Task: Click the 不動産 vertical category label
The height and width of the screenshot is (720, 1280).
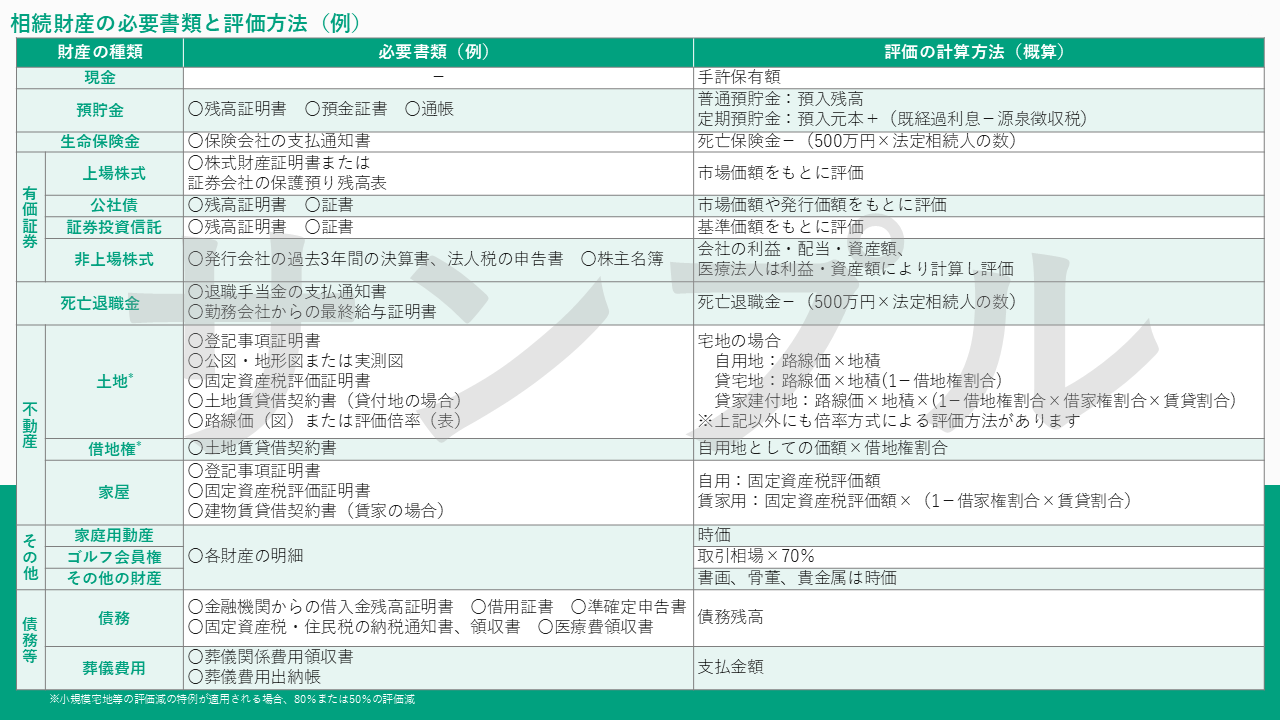Action: (31, 425)
